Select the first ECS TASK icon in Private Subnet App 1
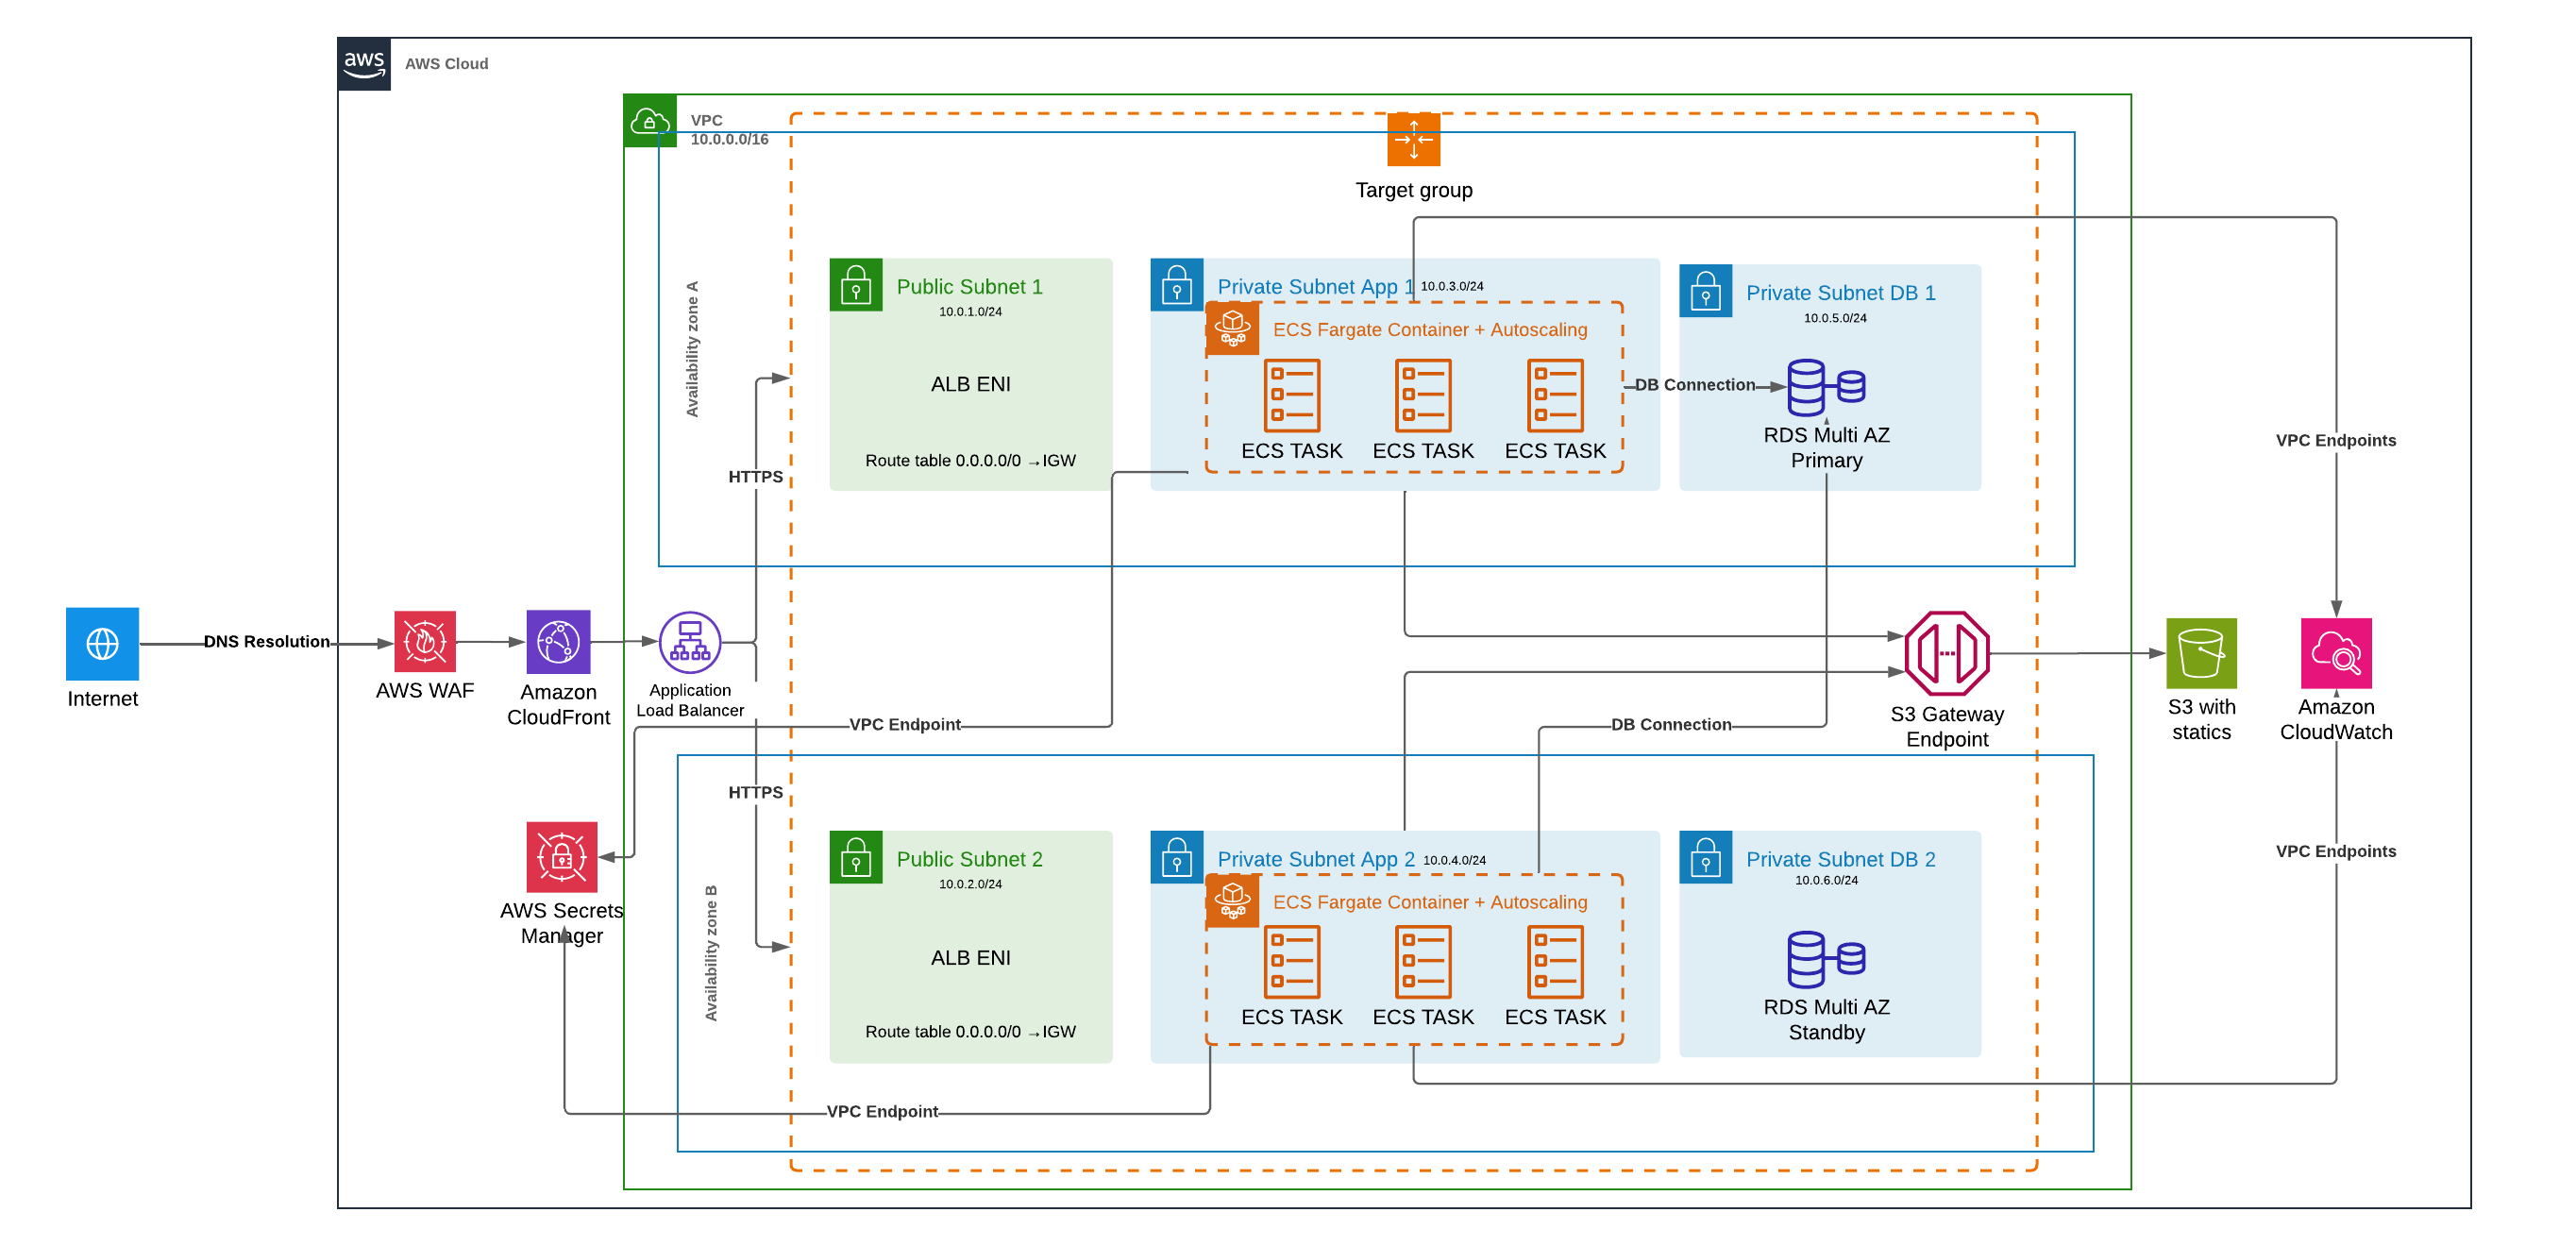The height and width of the screenshot is (1246, 2576). tap(1292, 395)
